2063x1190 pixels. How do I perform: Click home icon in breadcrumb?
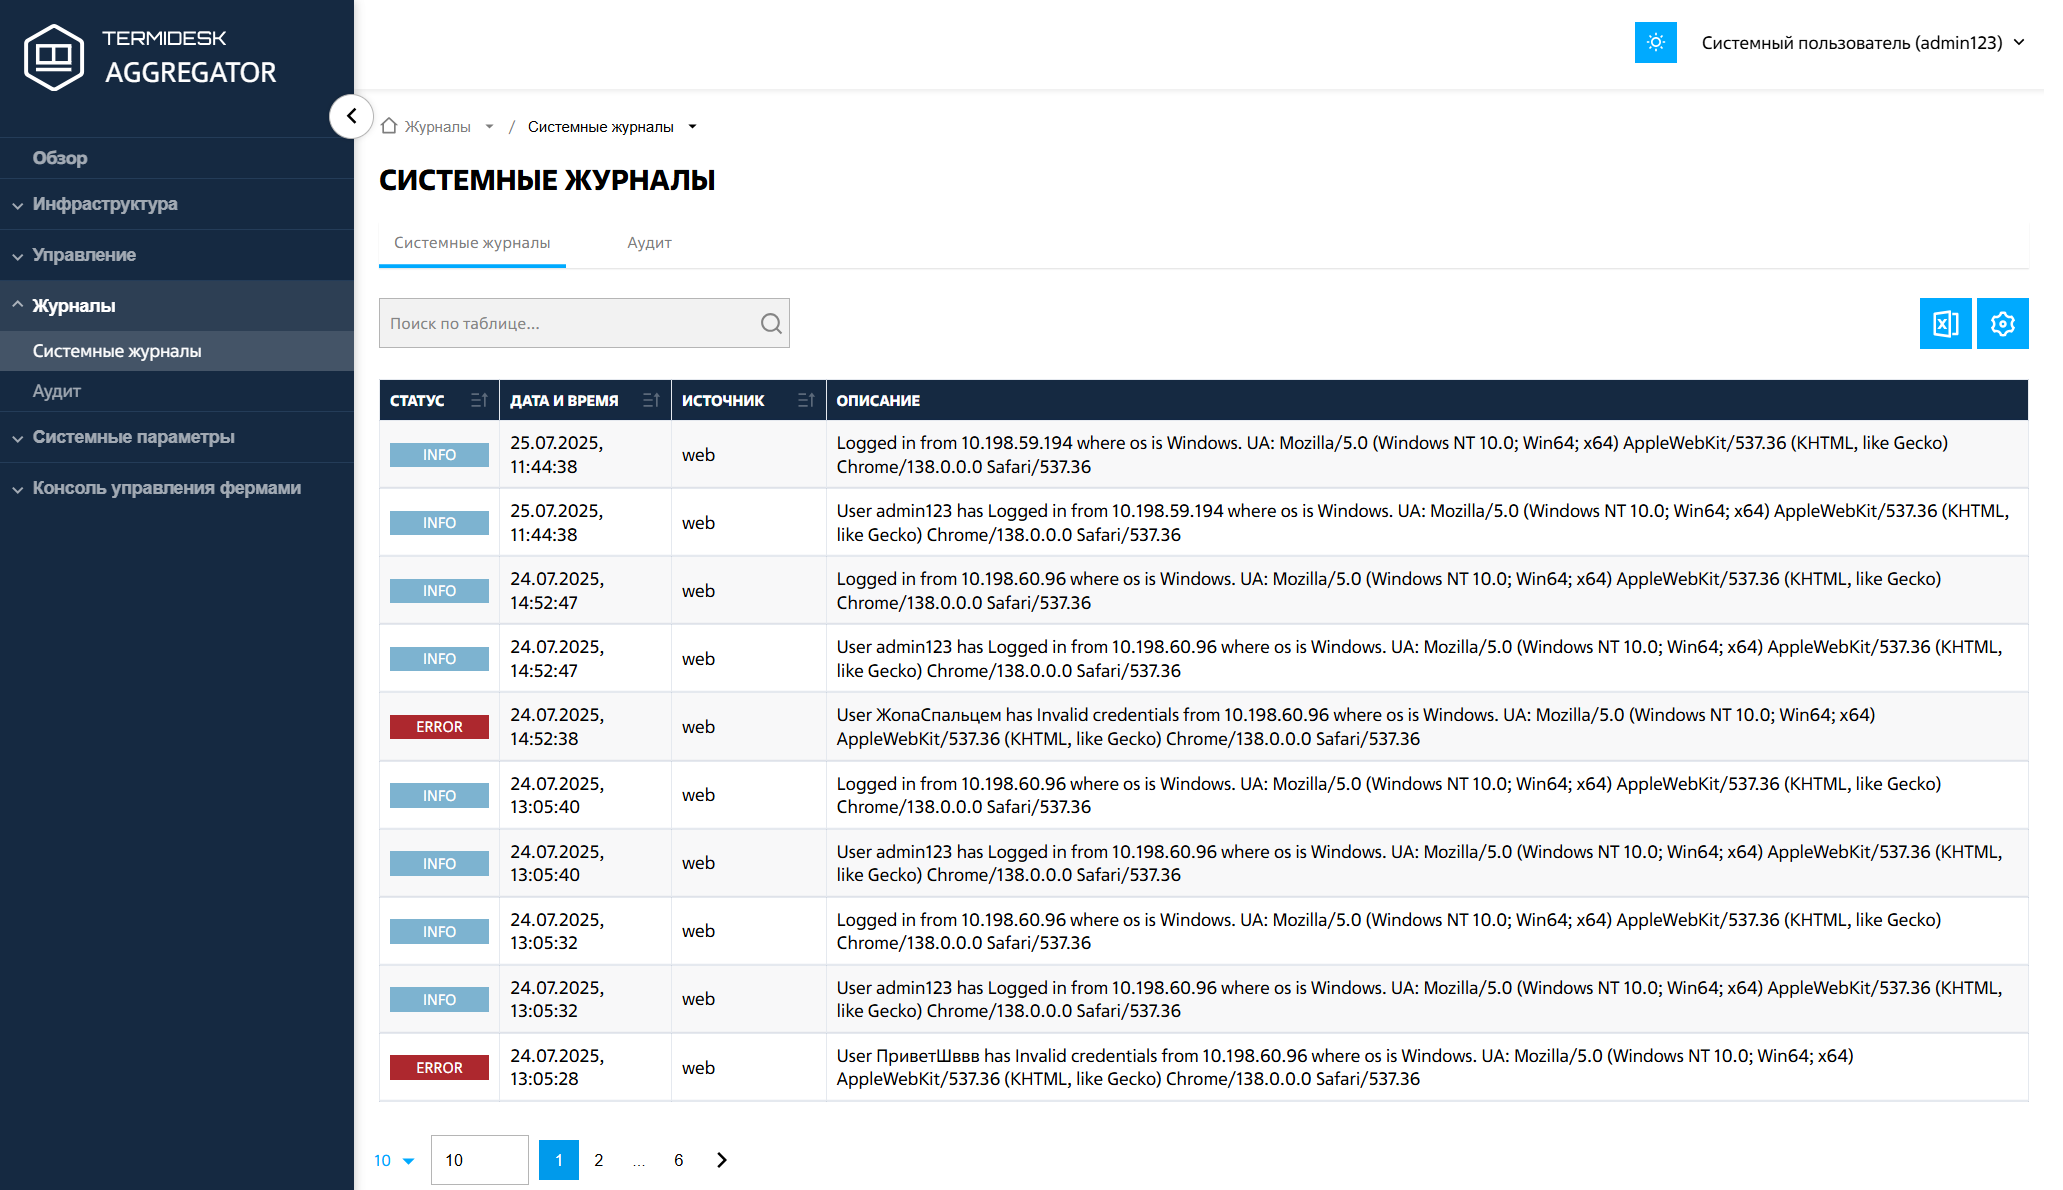[x=389, y=126]
